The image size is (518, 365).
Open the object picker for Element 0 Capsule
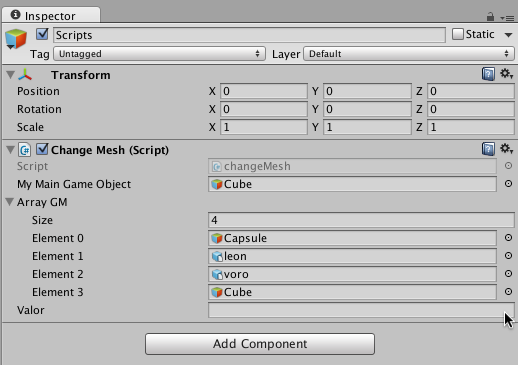point(508,238)
